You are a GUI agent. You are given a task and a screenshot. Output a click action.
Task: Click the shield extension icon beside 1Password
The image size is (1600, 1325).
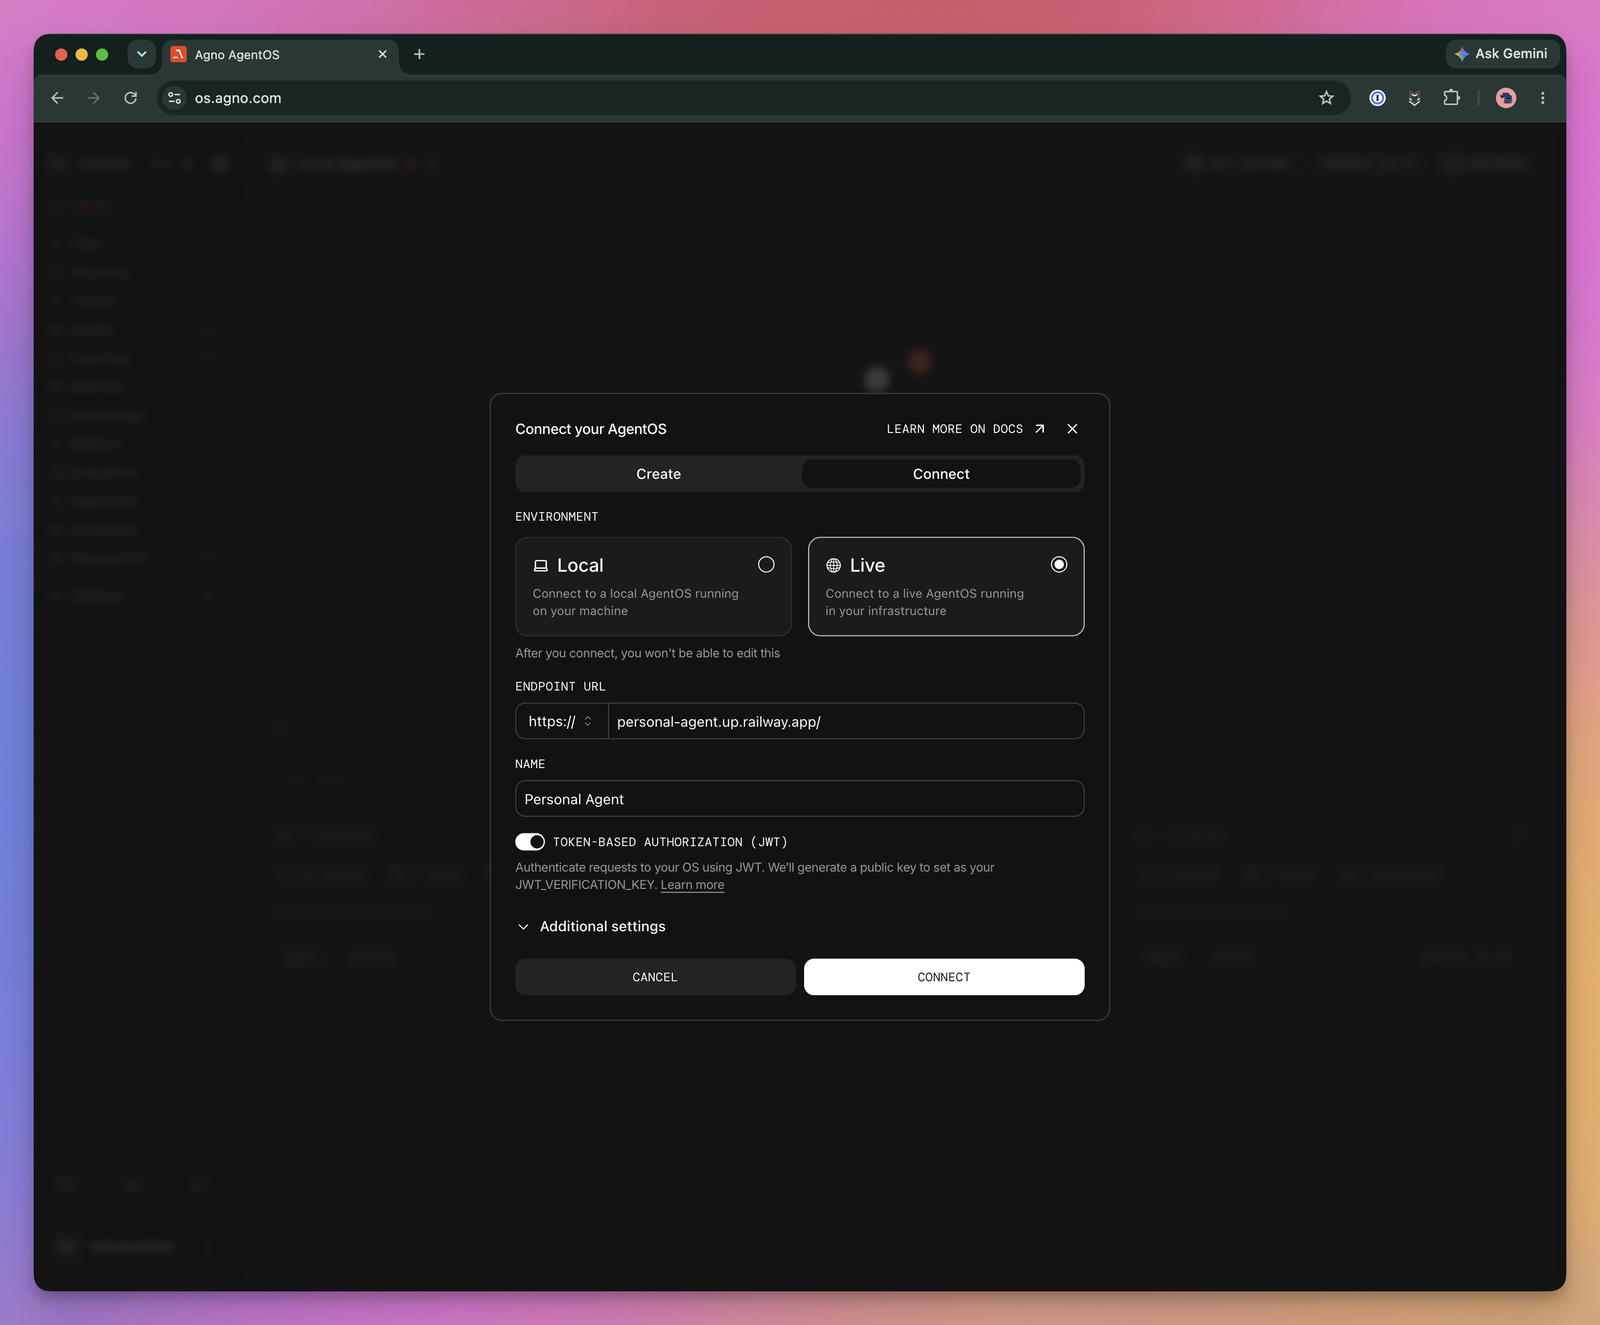1414,98
